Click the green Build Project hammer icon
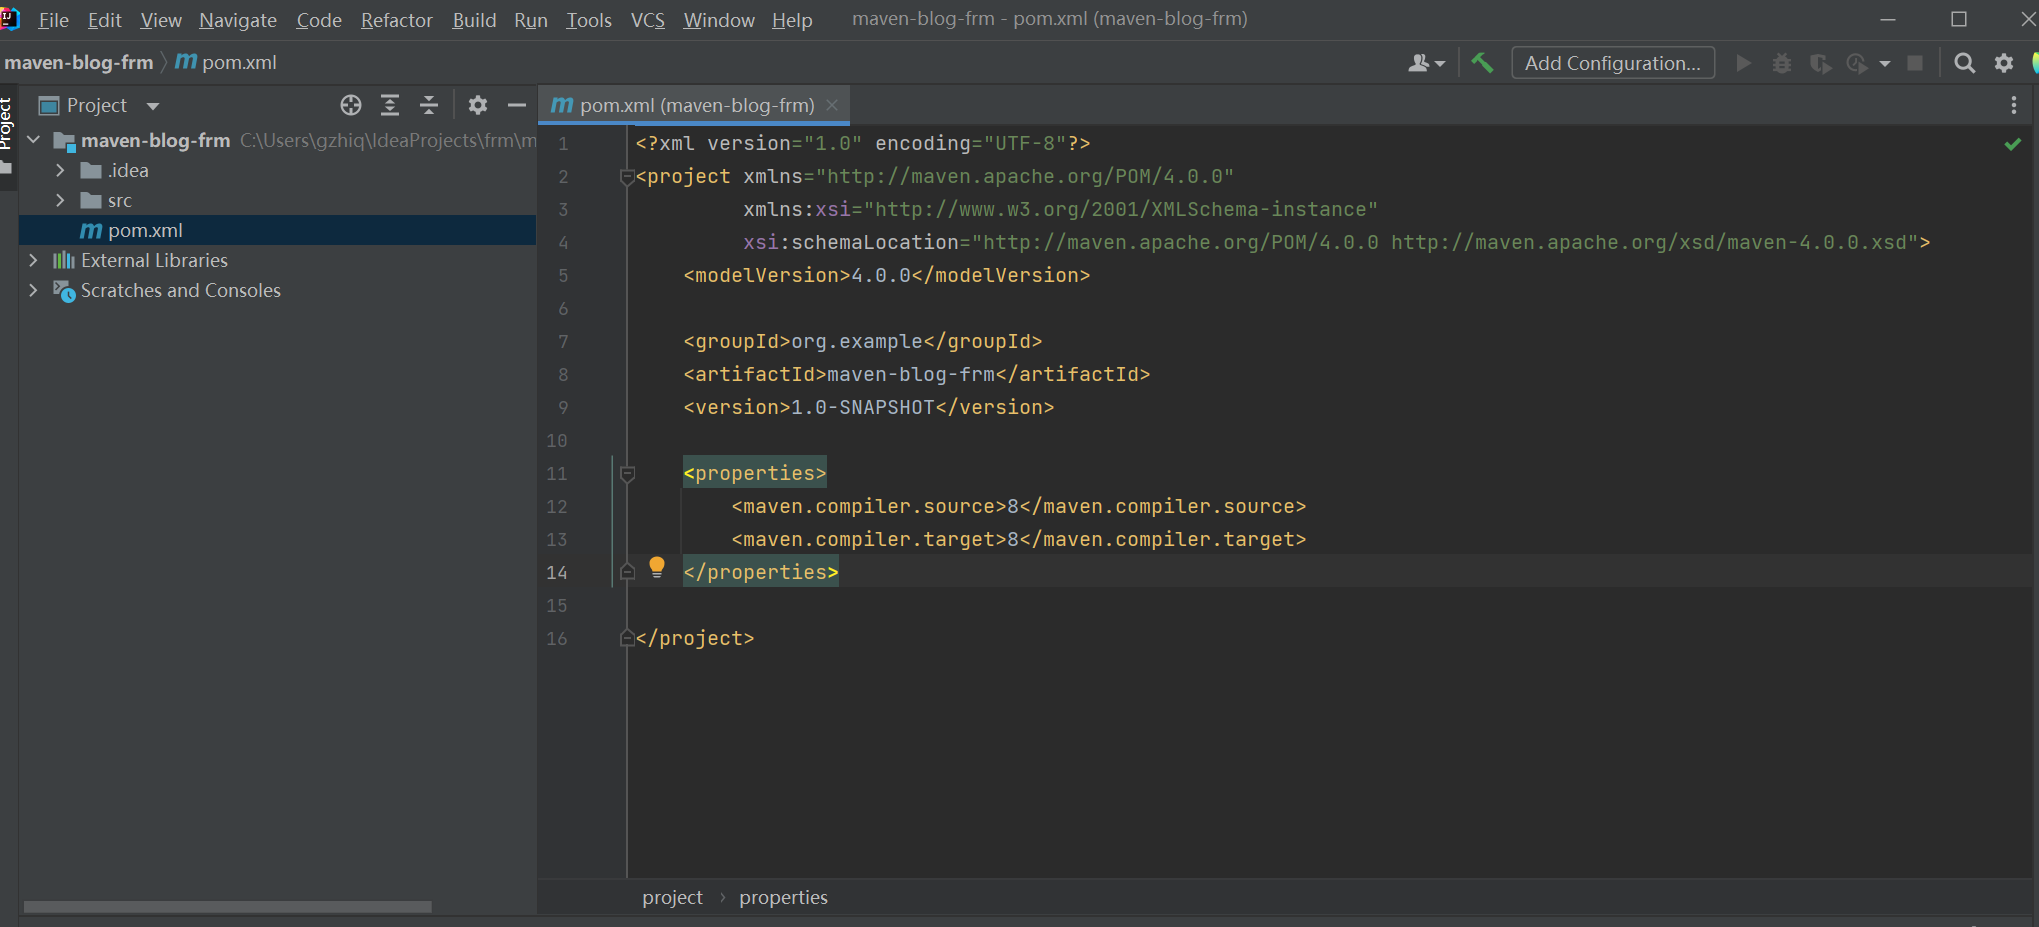 pyautogui.click(x=1482, y=63)
